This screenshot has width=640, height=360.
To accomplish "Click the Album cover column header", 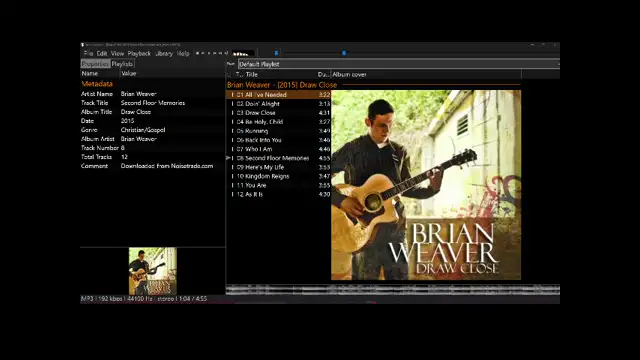I will (x=426, y=75).
